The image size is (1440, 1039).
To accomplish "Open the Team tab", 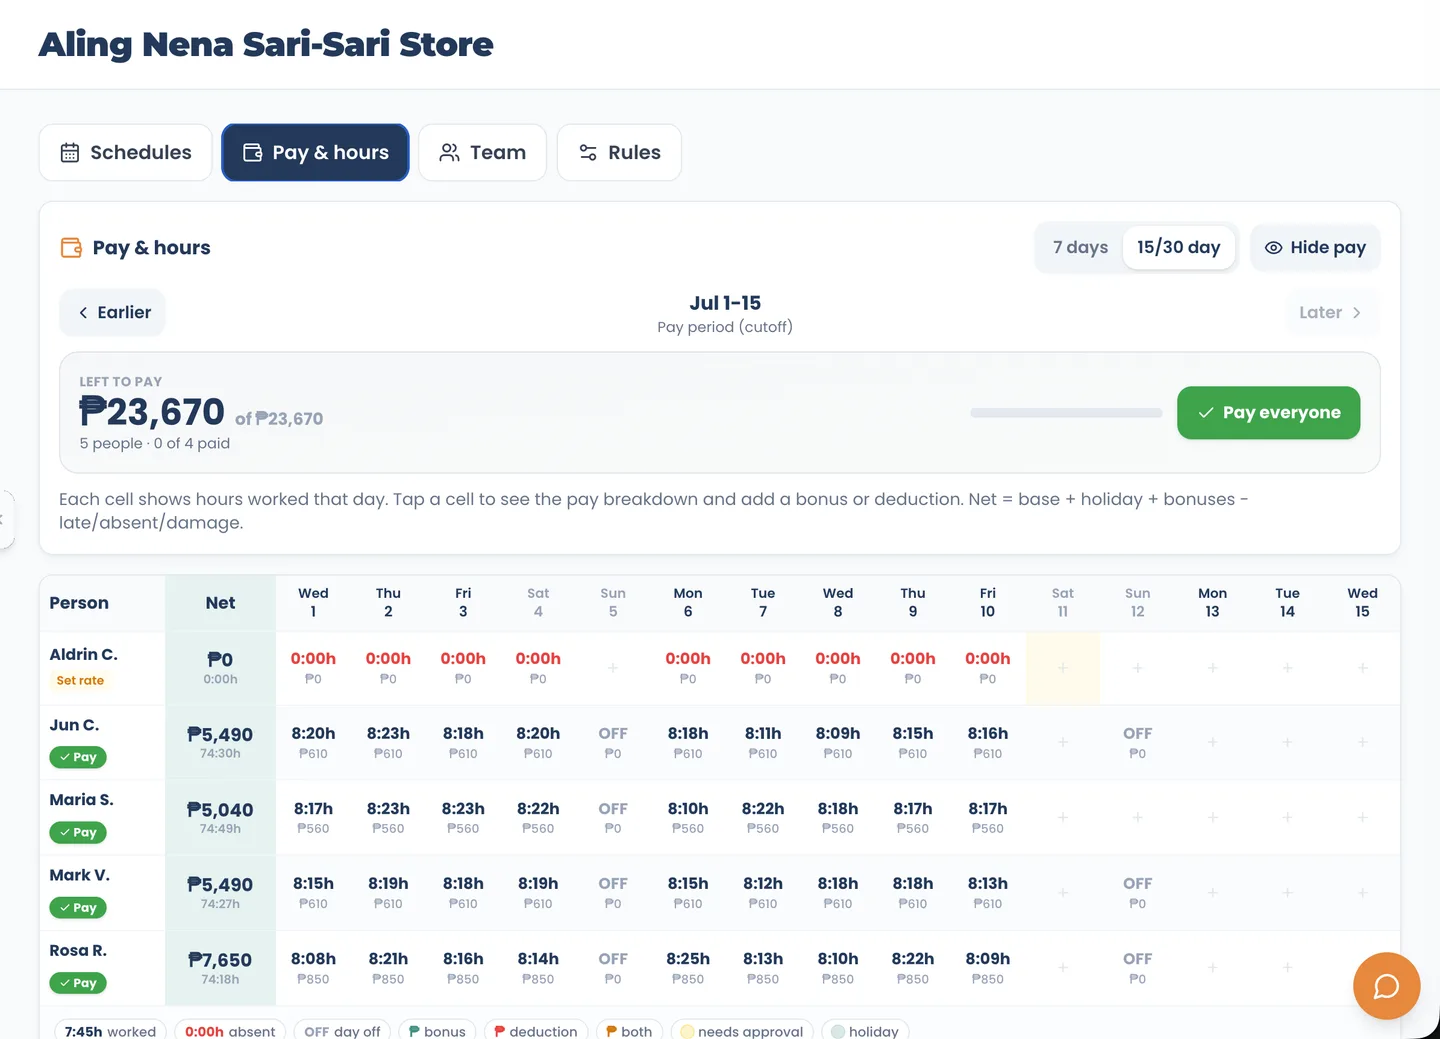I will coord(482,153).
